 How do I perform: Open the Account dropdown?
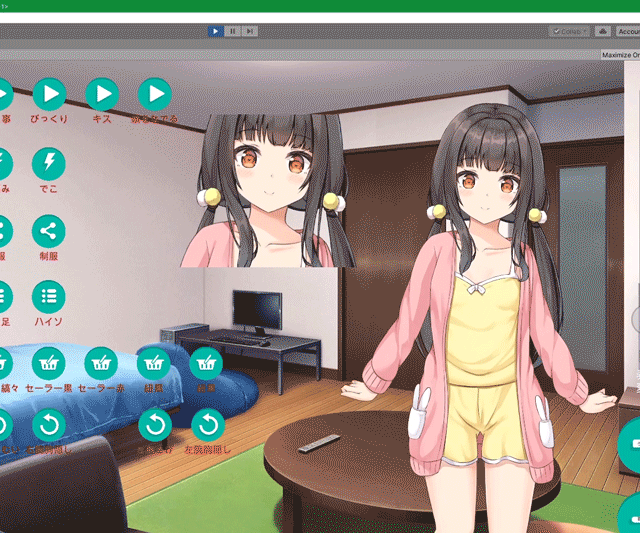pos(629,31)
